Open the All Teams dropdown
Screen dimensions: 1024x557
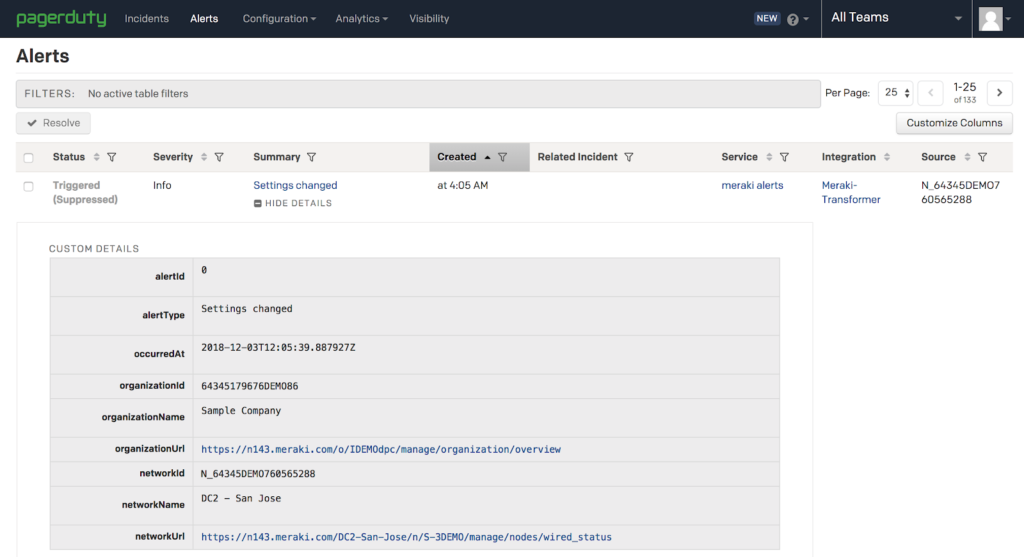896,18
